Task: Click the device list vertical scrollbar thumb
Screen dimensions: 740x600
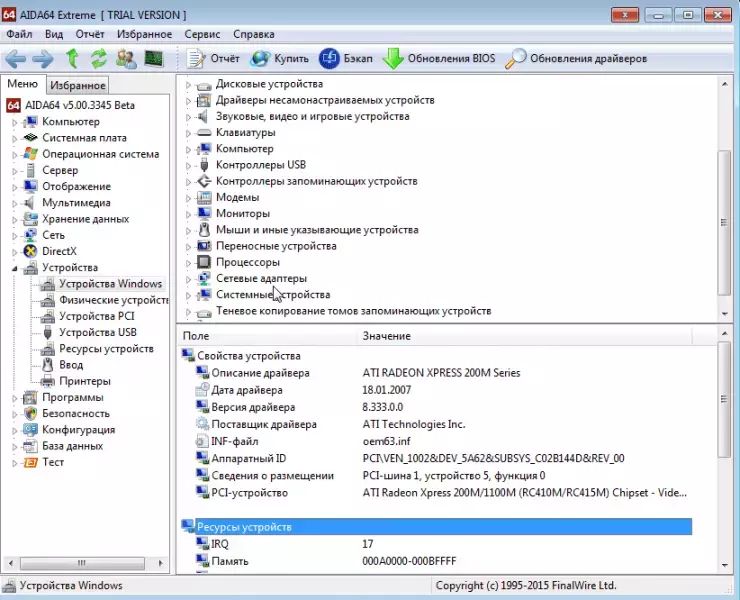Action: 724,222
